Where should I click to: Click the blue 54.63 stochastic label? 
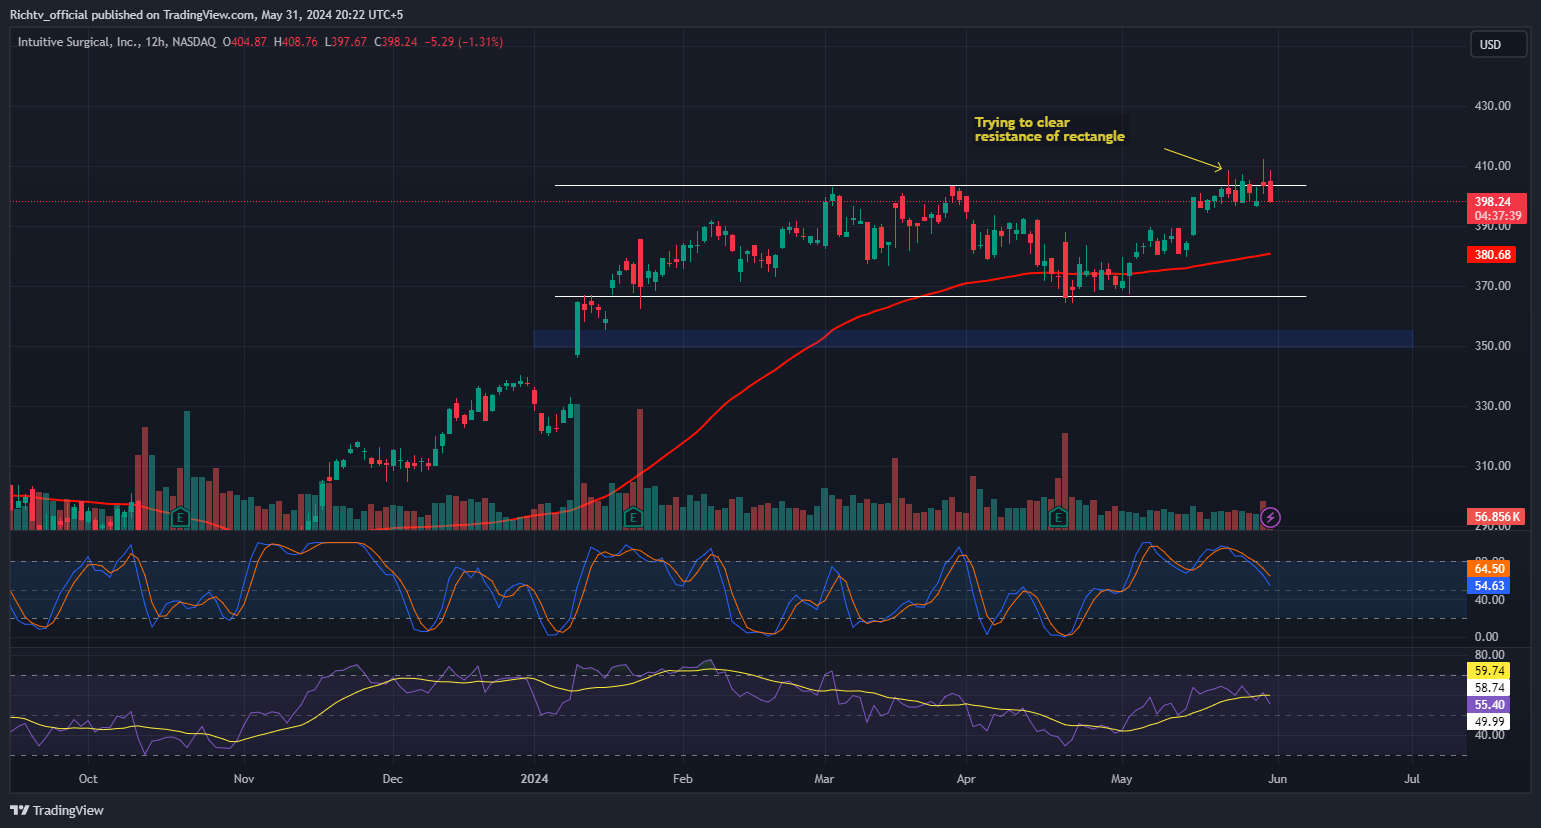coord(1489,586)
